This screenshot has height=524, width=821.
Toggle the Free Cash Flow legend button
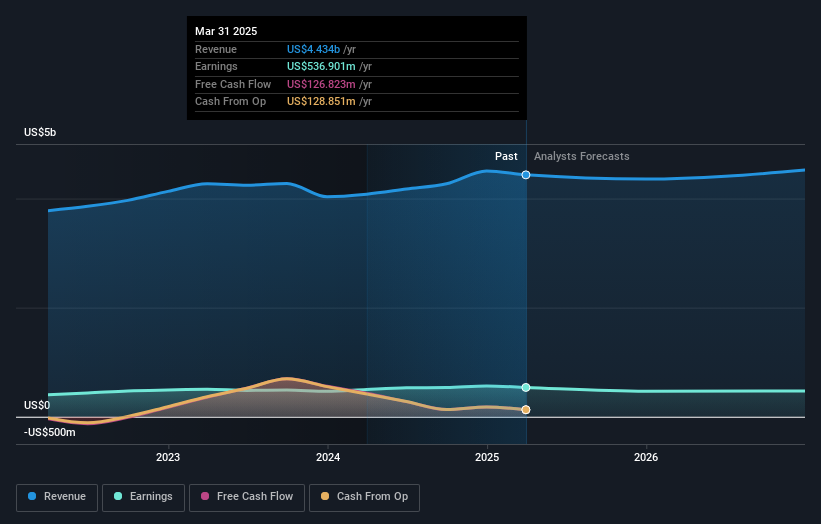247,497
